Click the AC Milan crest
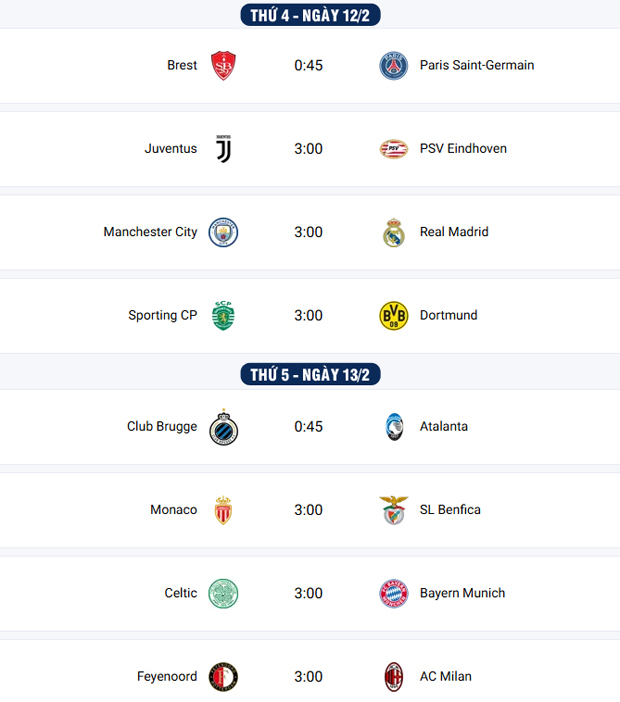620x702 pixels. pyautogui.click(x=394, y=677)
